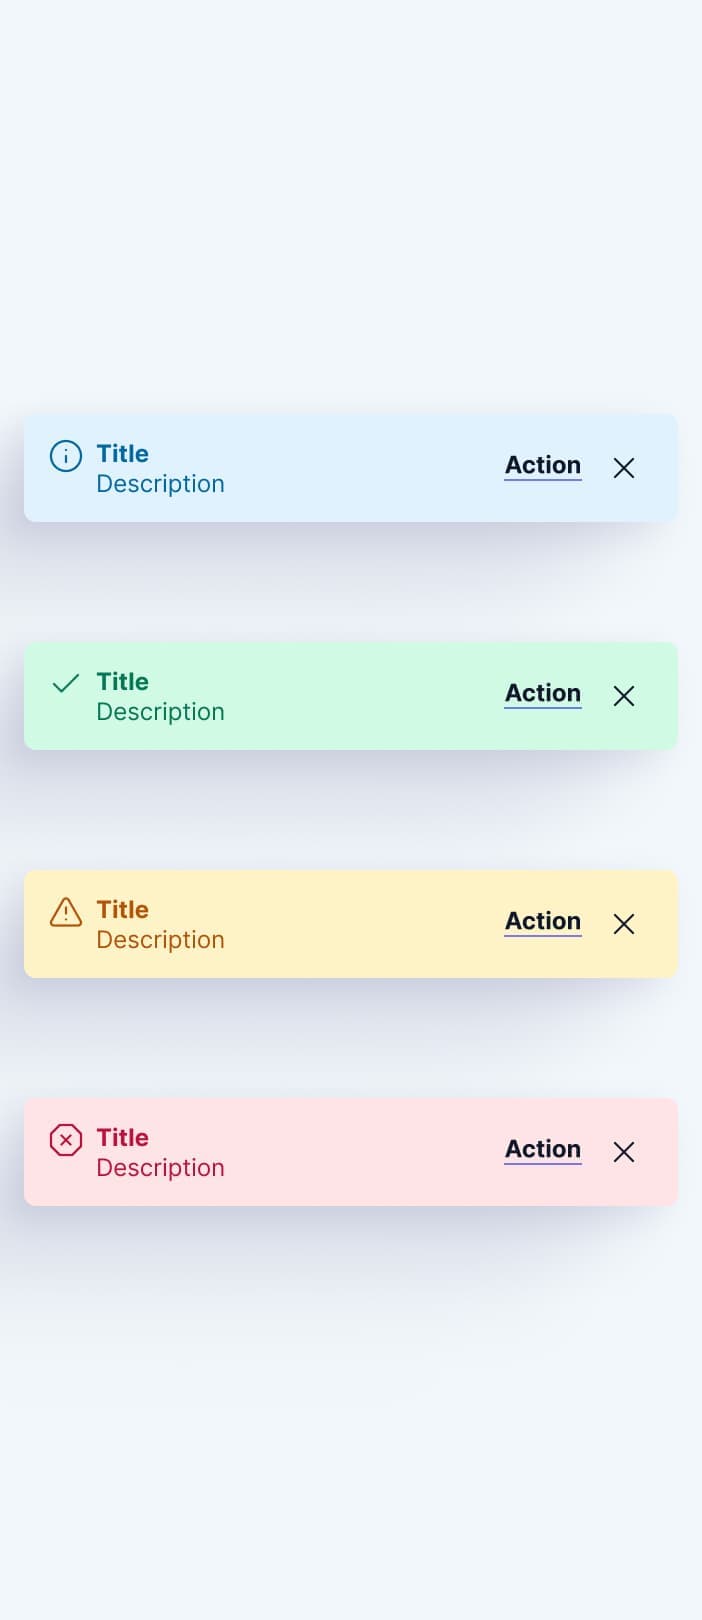Viewport: 702px width, 1620px height.
Task: Click the blue alert's Title text
Action: pyautogui.click(x=123, y=454)
